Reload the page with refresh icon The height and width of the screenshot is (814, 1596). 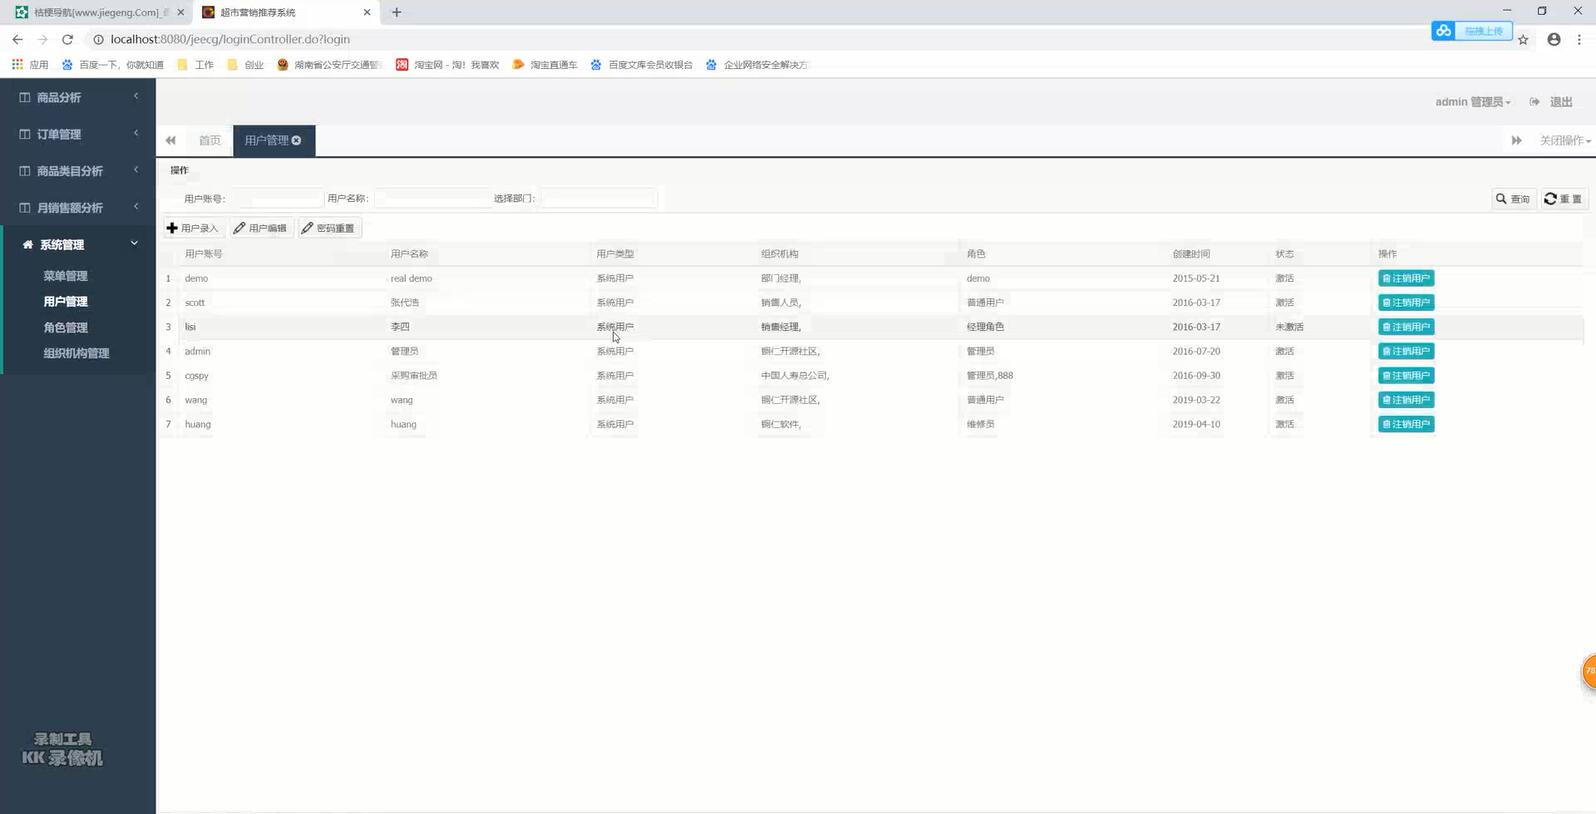(67, 39)
